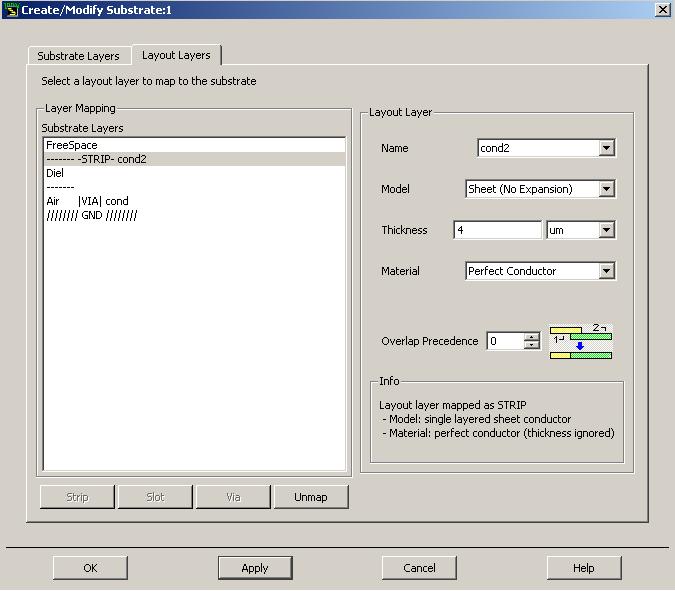Close the Create/Modify Substrate dialog
675x591 pixels.
[663, 9]
